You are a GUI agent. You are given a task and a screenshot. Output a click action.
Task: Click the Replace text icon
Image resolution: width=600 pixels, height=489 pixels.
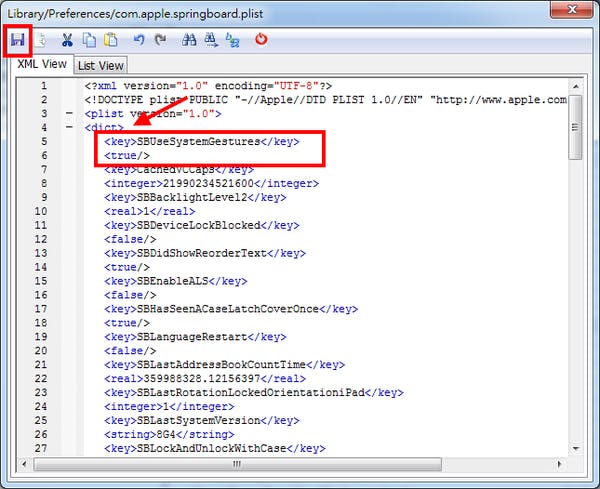(x=233, y=40)
